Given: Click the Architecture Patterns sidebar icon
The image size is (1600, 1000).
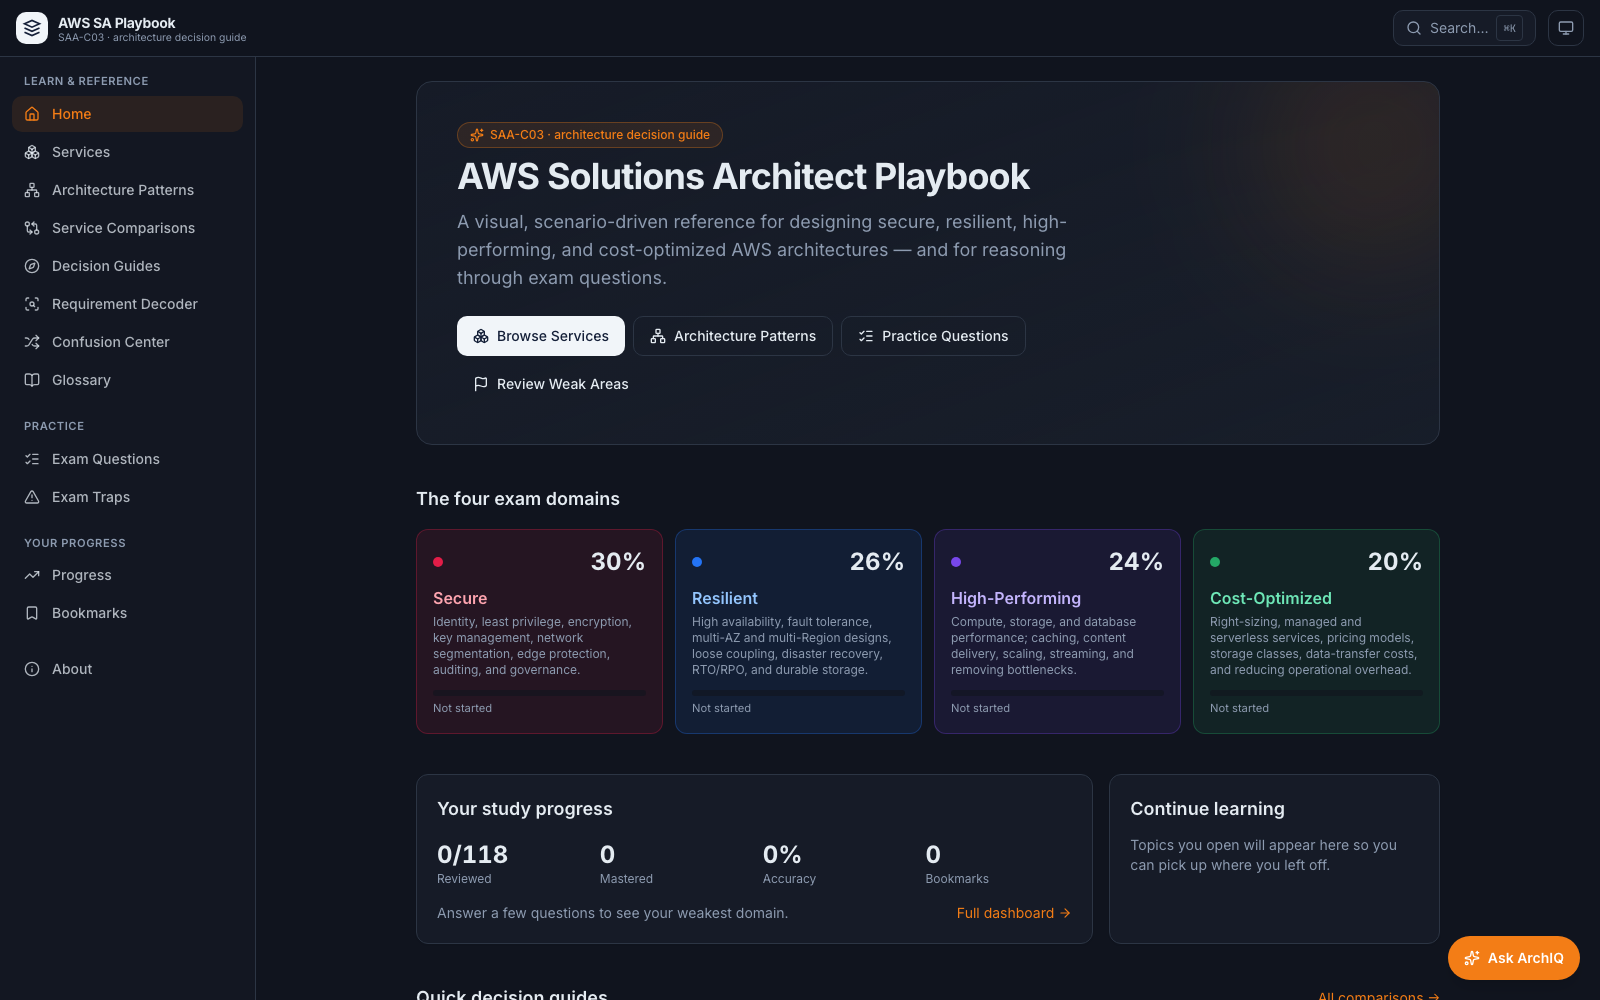Looking at the screenshot, I should click(x=32, y=190).
